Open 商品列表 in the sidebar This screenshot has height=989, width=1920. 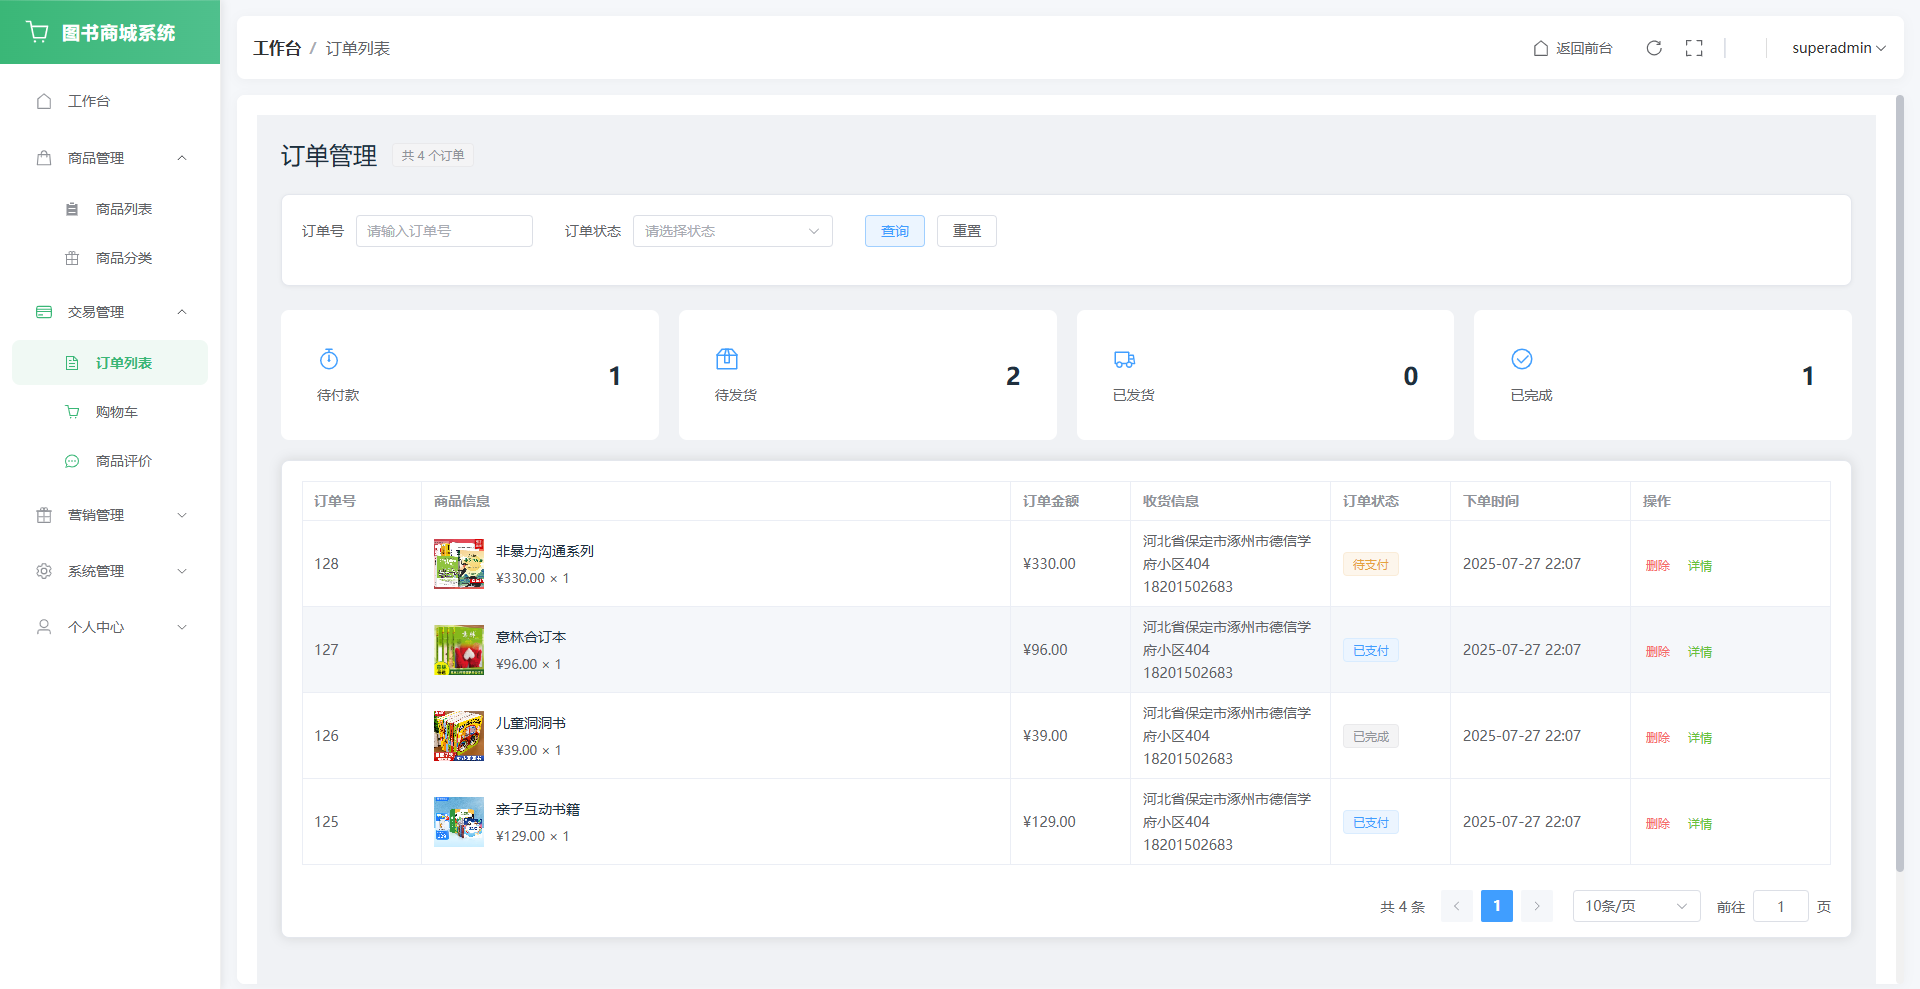123,209
